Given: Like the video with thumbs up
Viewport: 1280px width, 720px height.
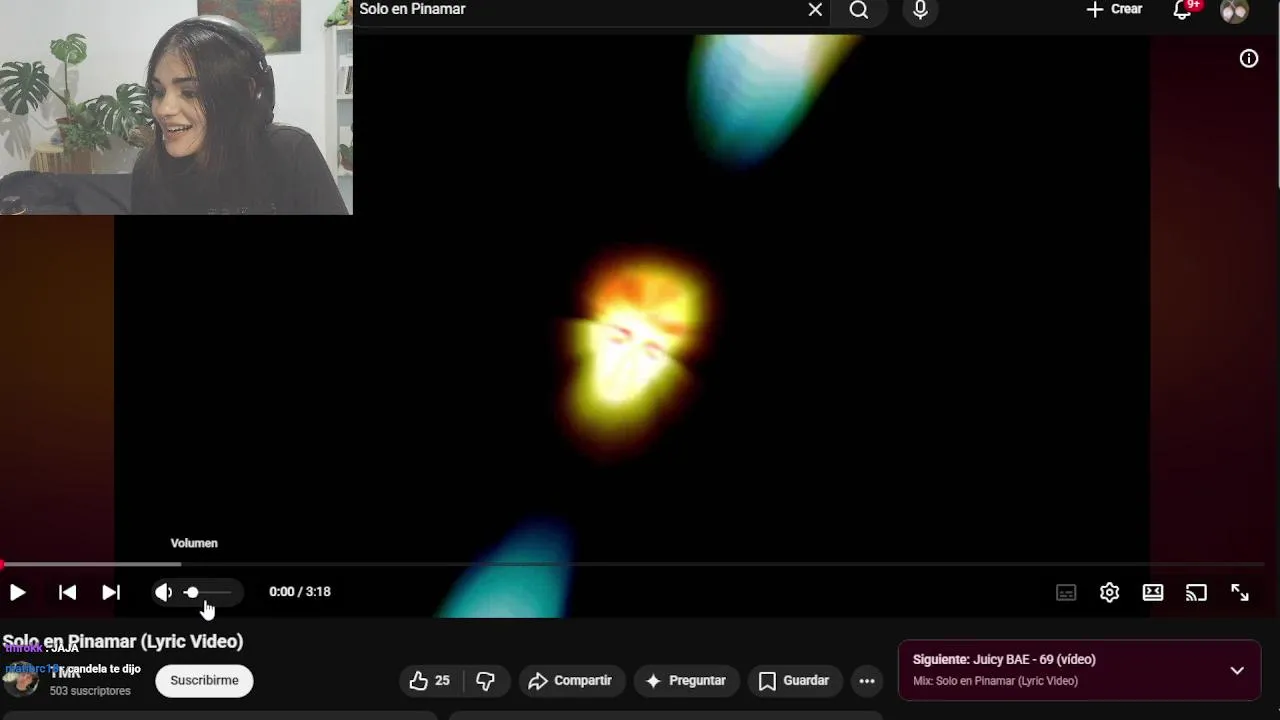Looking at the screenshot, I should 430,681.
